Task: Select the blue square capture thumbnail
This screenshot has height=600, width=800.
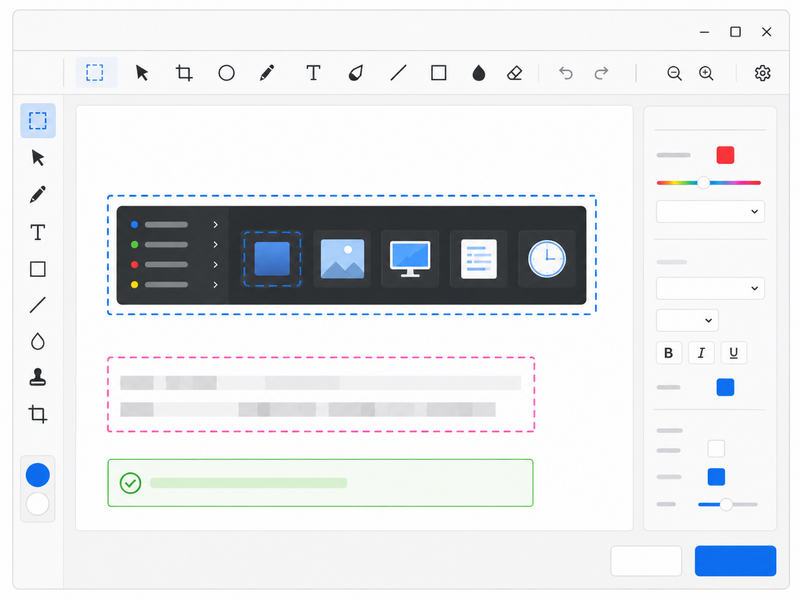Action: click(272, 259)
